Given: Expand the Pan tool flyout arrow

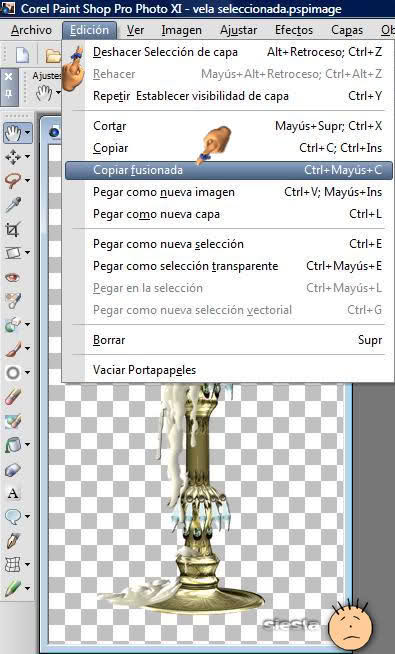Looking at the screenshot, I should (28, 133).
